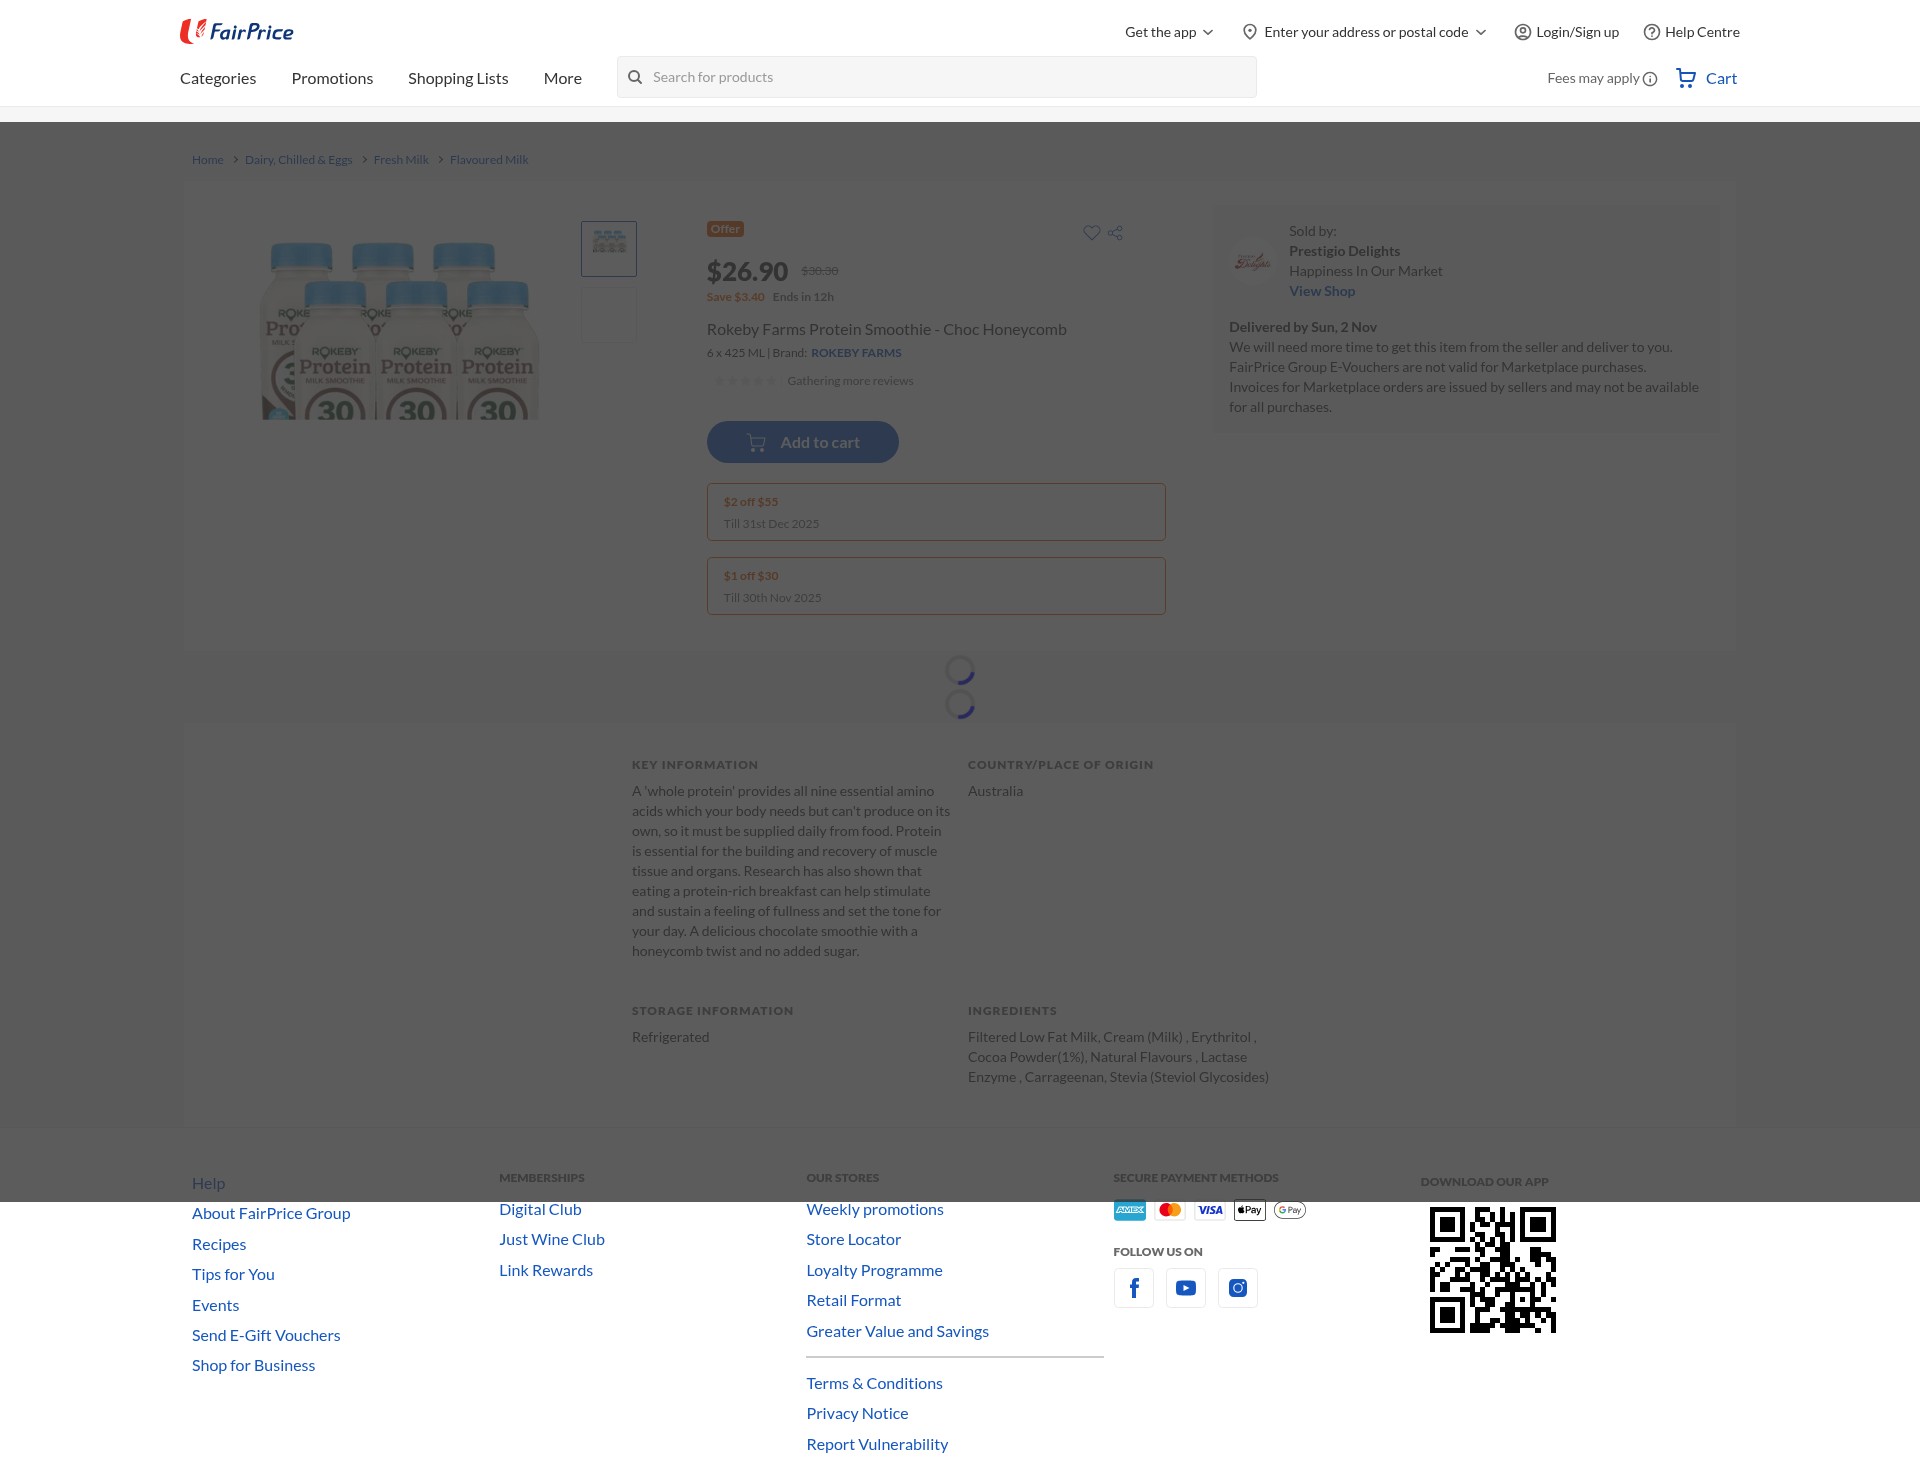
Task: Open the $1 off $30 offer
Action: pyautogui.click(x=936, y=586)
